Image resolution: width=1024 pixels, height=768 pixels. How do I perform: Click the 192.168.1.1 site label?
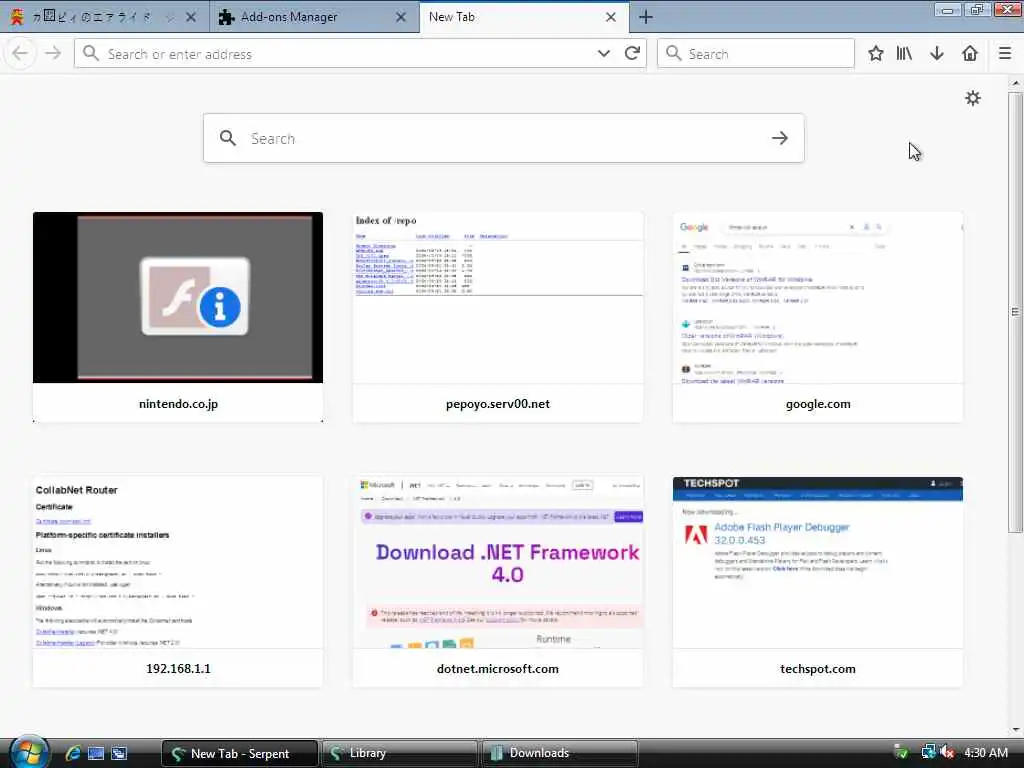coord(178,669)
